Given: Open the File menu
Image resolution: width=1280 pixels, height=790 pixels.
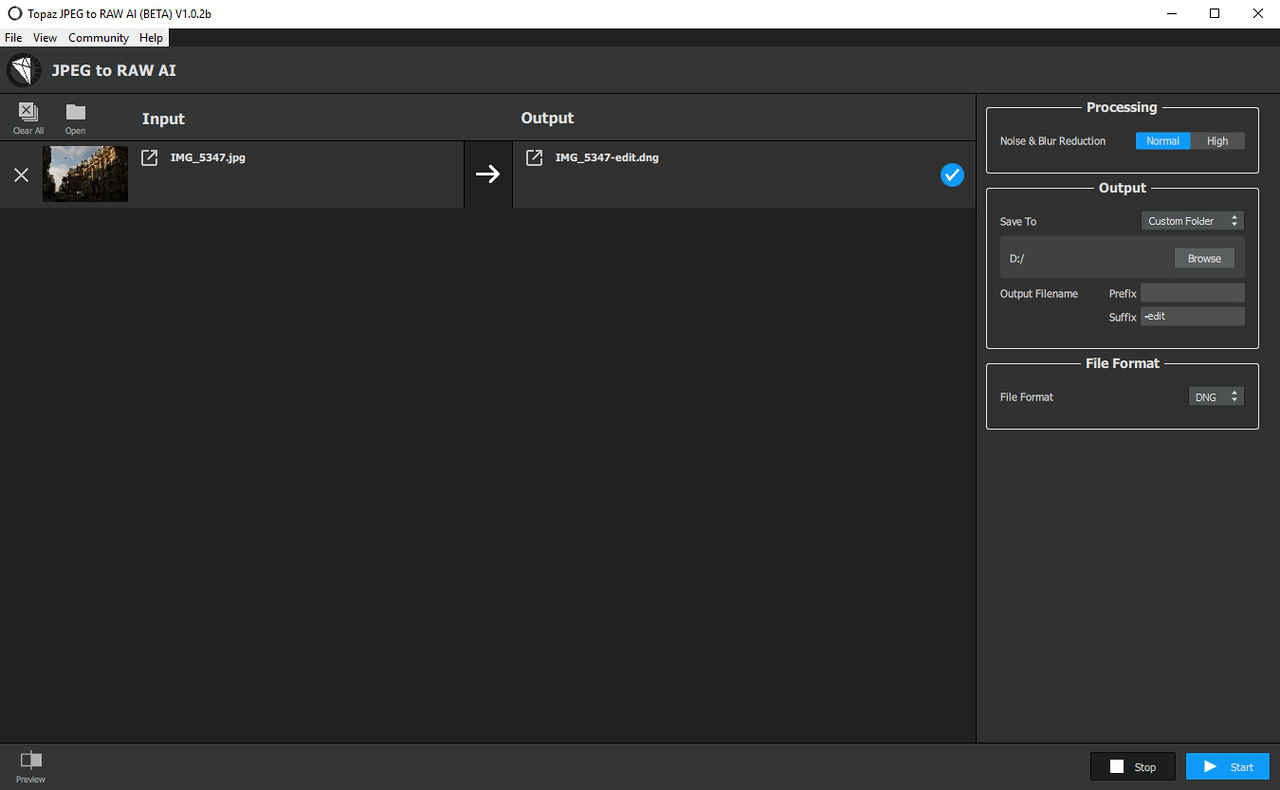Looking at the screenshot, I should pyautogui.click(x=13, y=38).
